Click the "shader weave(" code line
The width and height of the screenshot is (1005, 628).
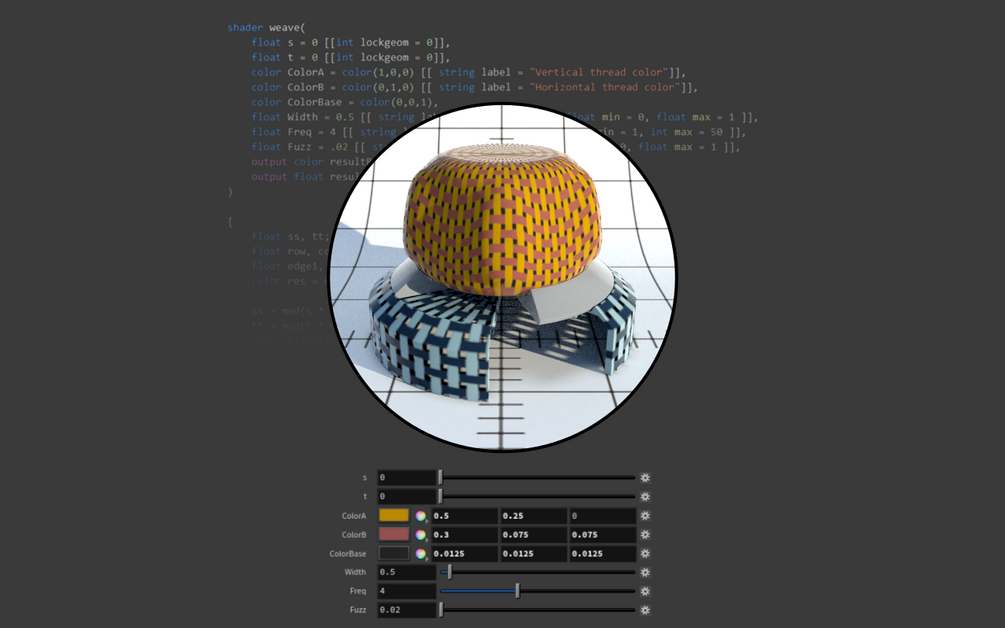(266, 28)
